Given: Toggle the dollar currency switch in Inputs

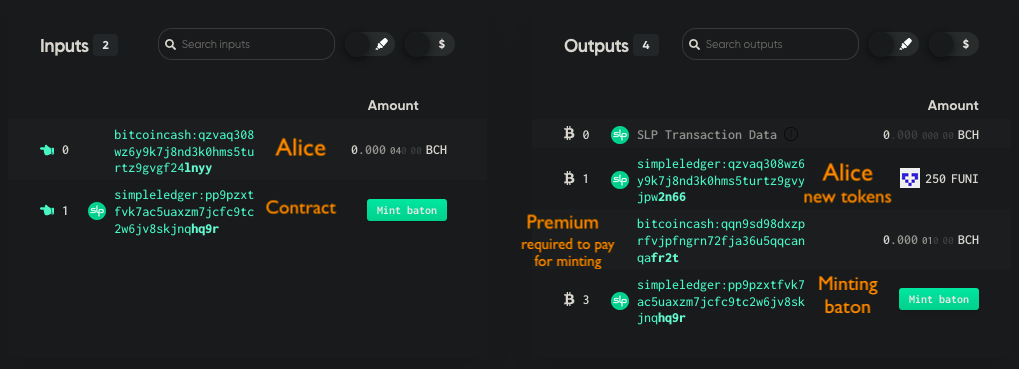Looking at the screenshot, I should pyautogui.click(x=430, y=44).
